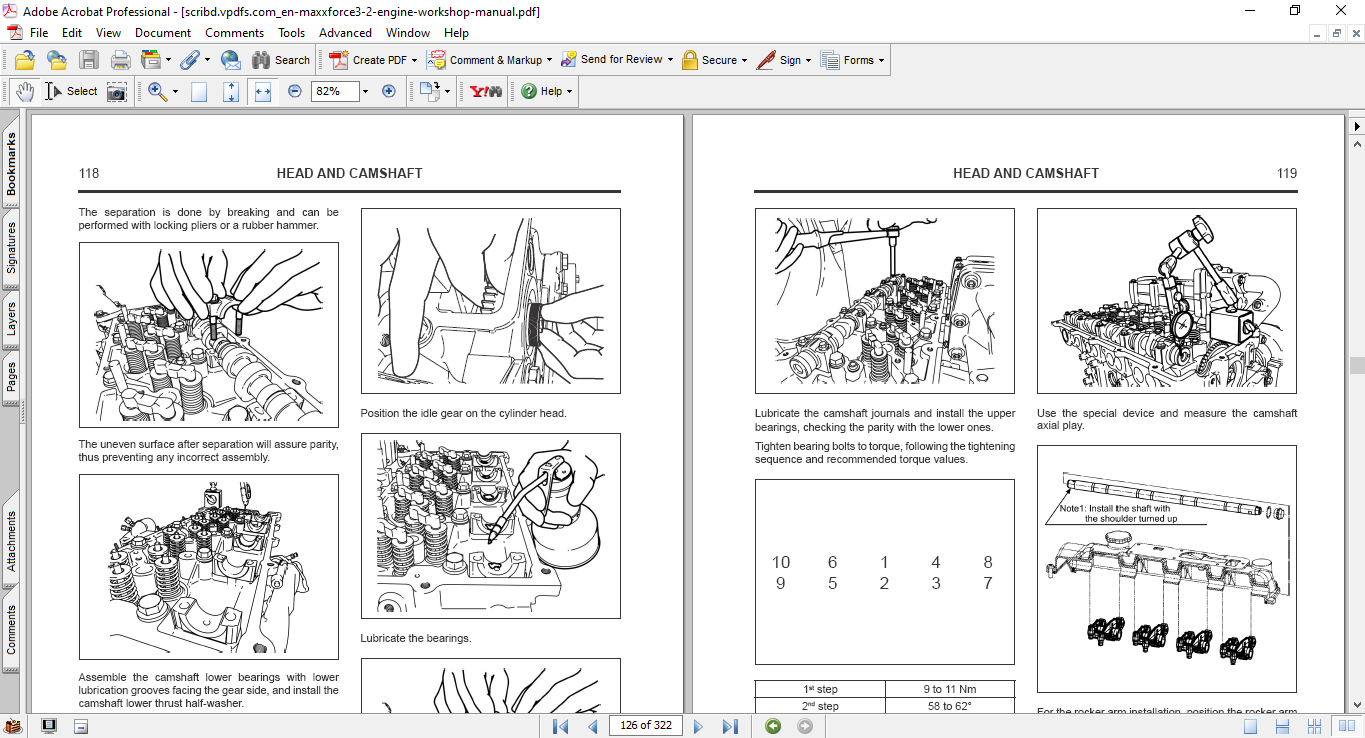1365x738 pixels.
Task: Click the vertical scrollbar thumb
Action: (1356, 365)
